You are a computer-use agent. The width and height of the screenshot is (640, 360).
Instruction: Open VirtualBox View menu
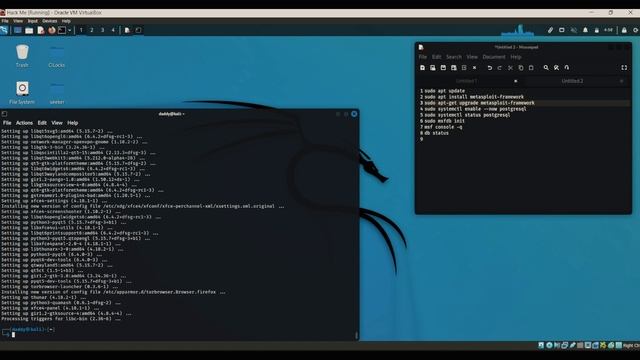(x=18, y=21)
